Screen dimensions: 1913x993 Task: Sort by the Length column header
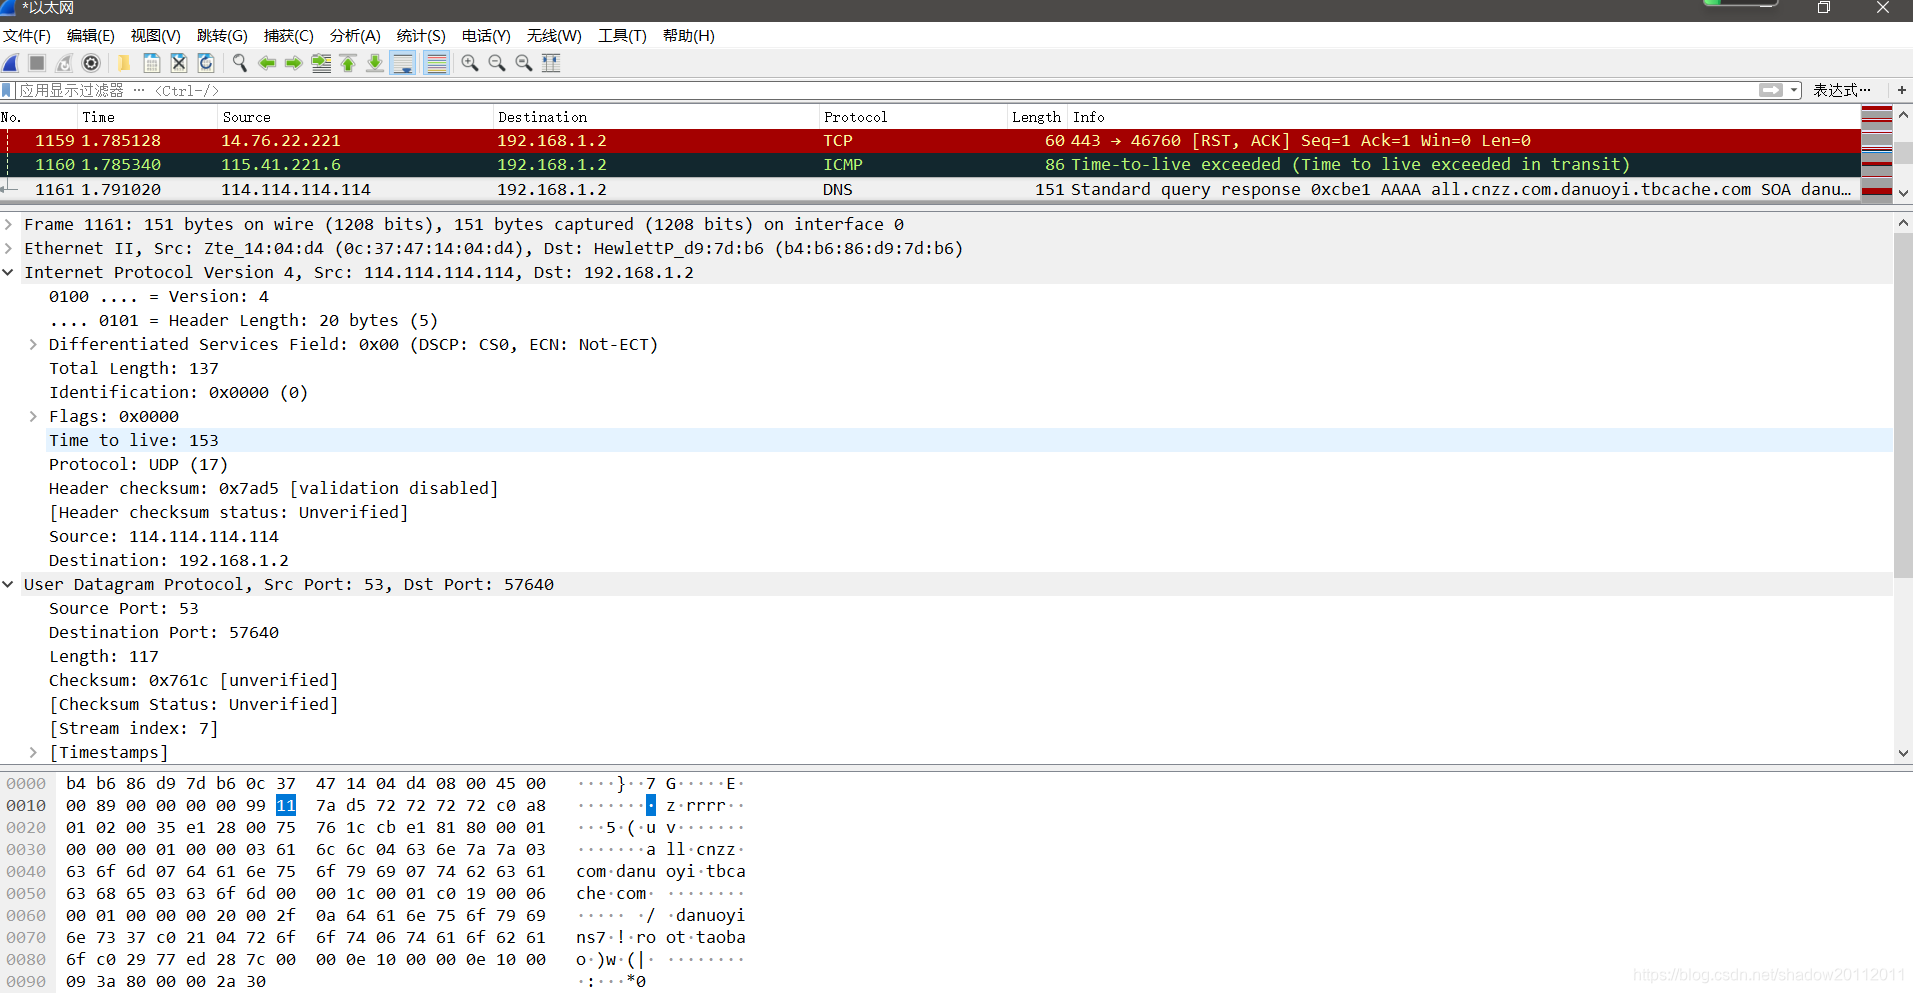click(x=1037, y=117)
